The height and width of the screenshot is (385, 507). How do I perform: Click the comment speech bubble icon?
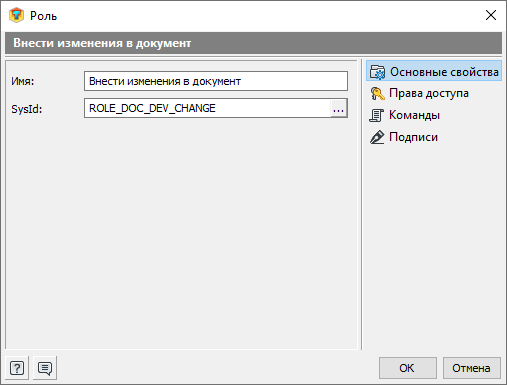point(45,368)
